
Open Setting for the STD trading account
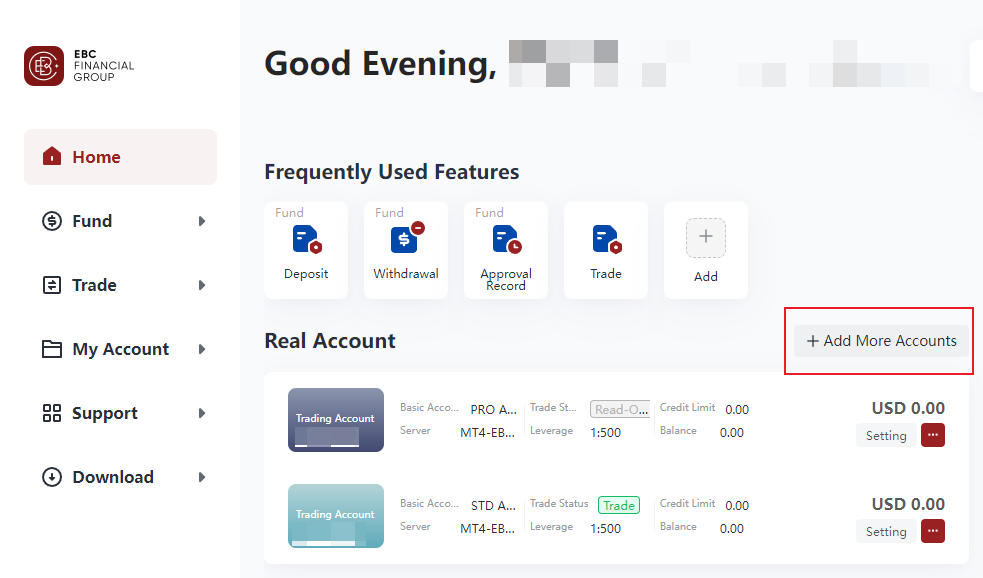pyautogui.click(x=885, y=532)
